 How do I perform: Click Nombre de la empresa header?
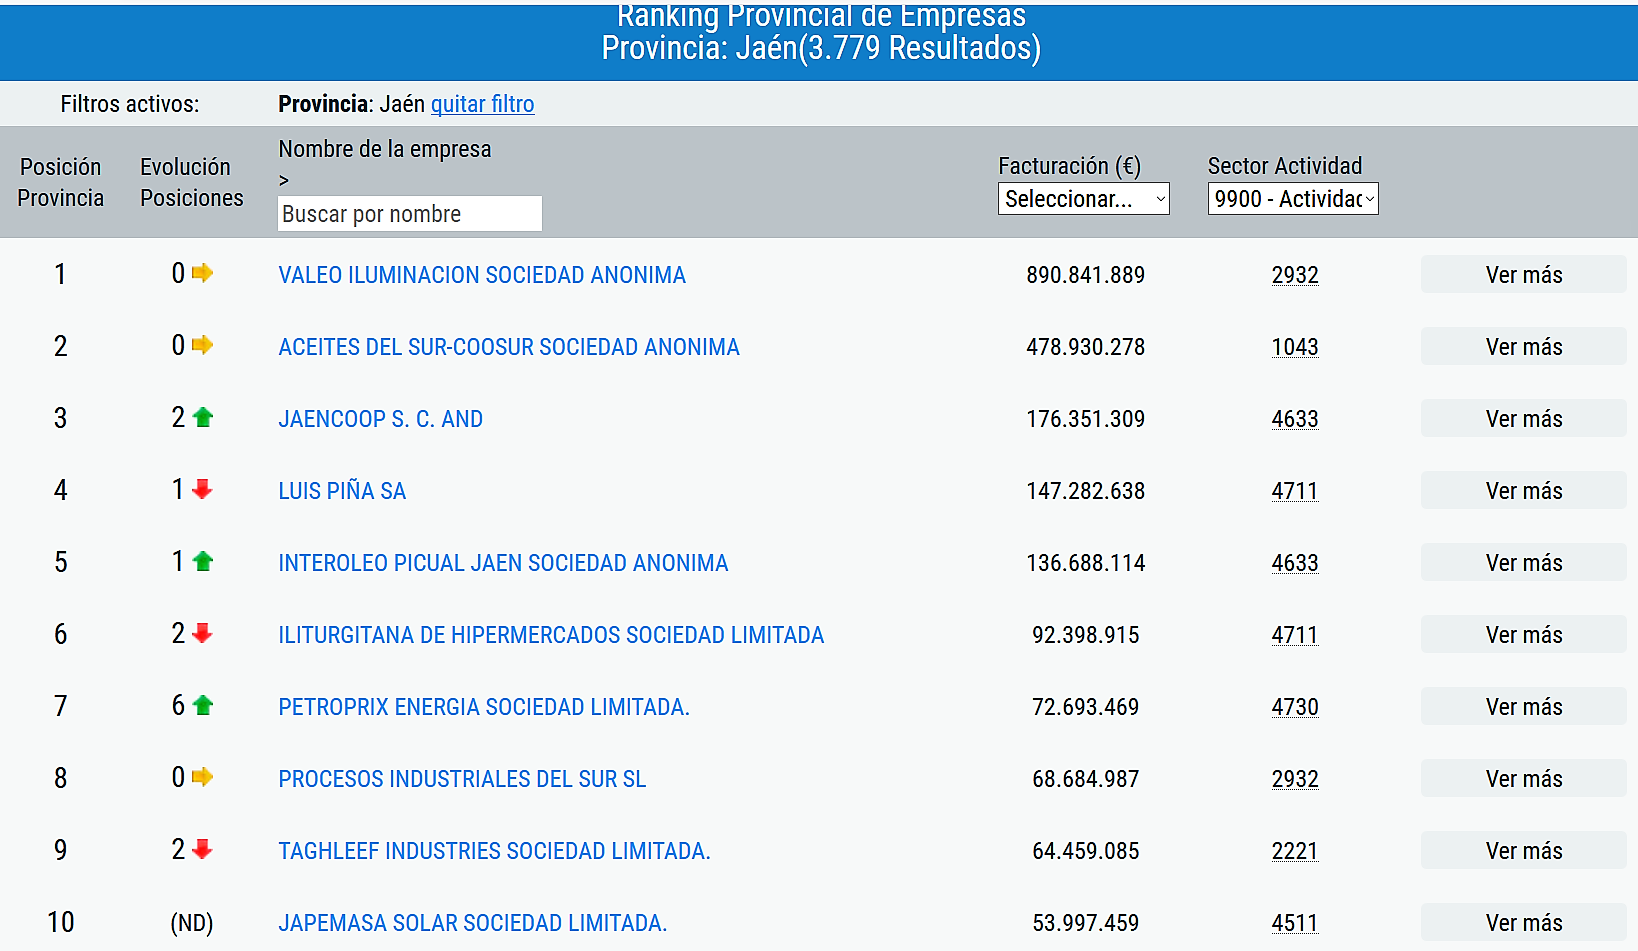[385, 149]
